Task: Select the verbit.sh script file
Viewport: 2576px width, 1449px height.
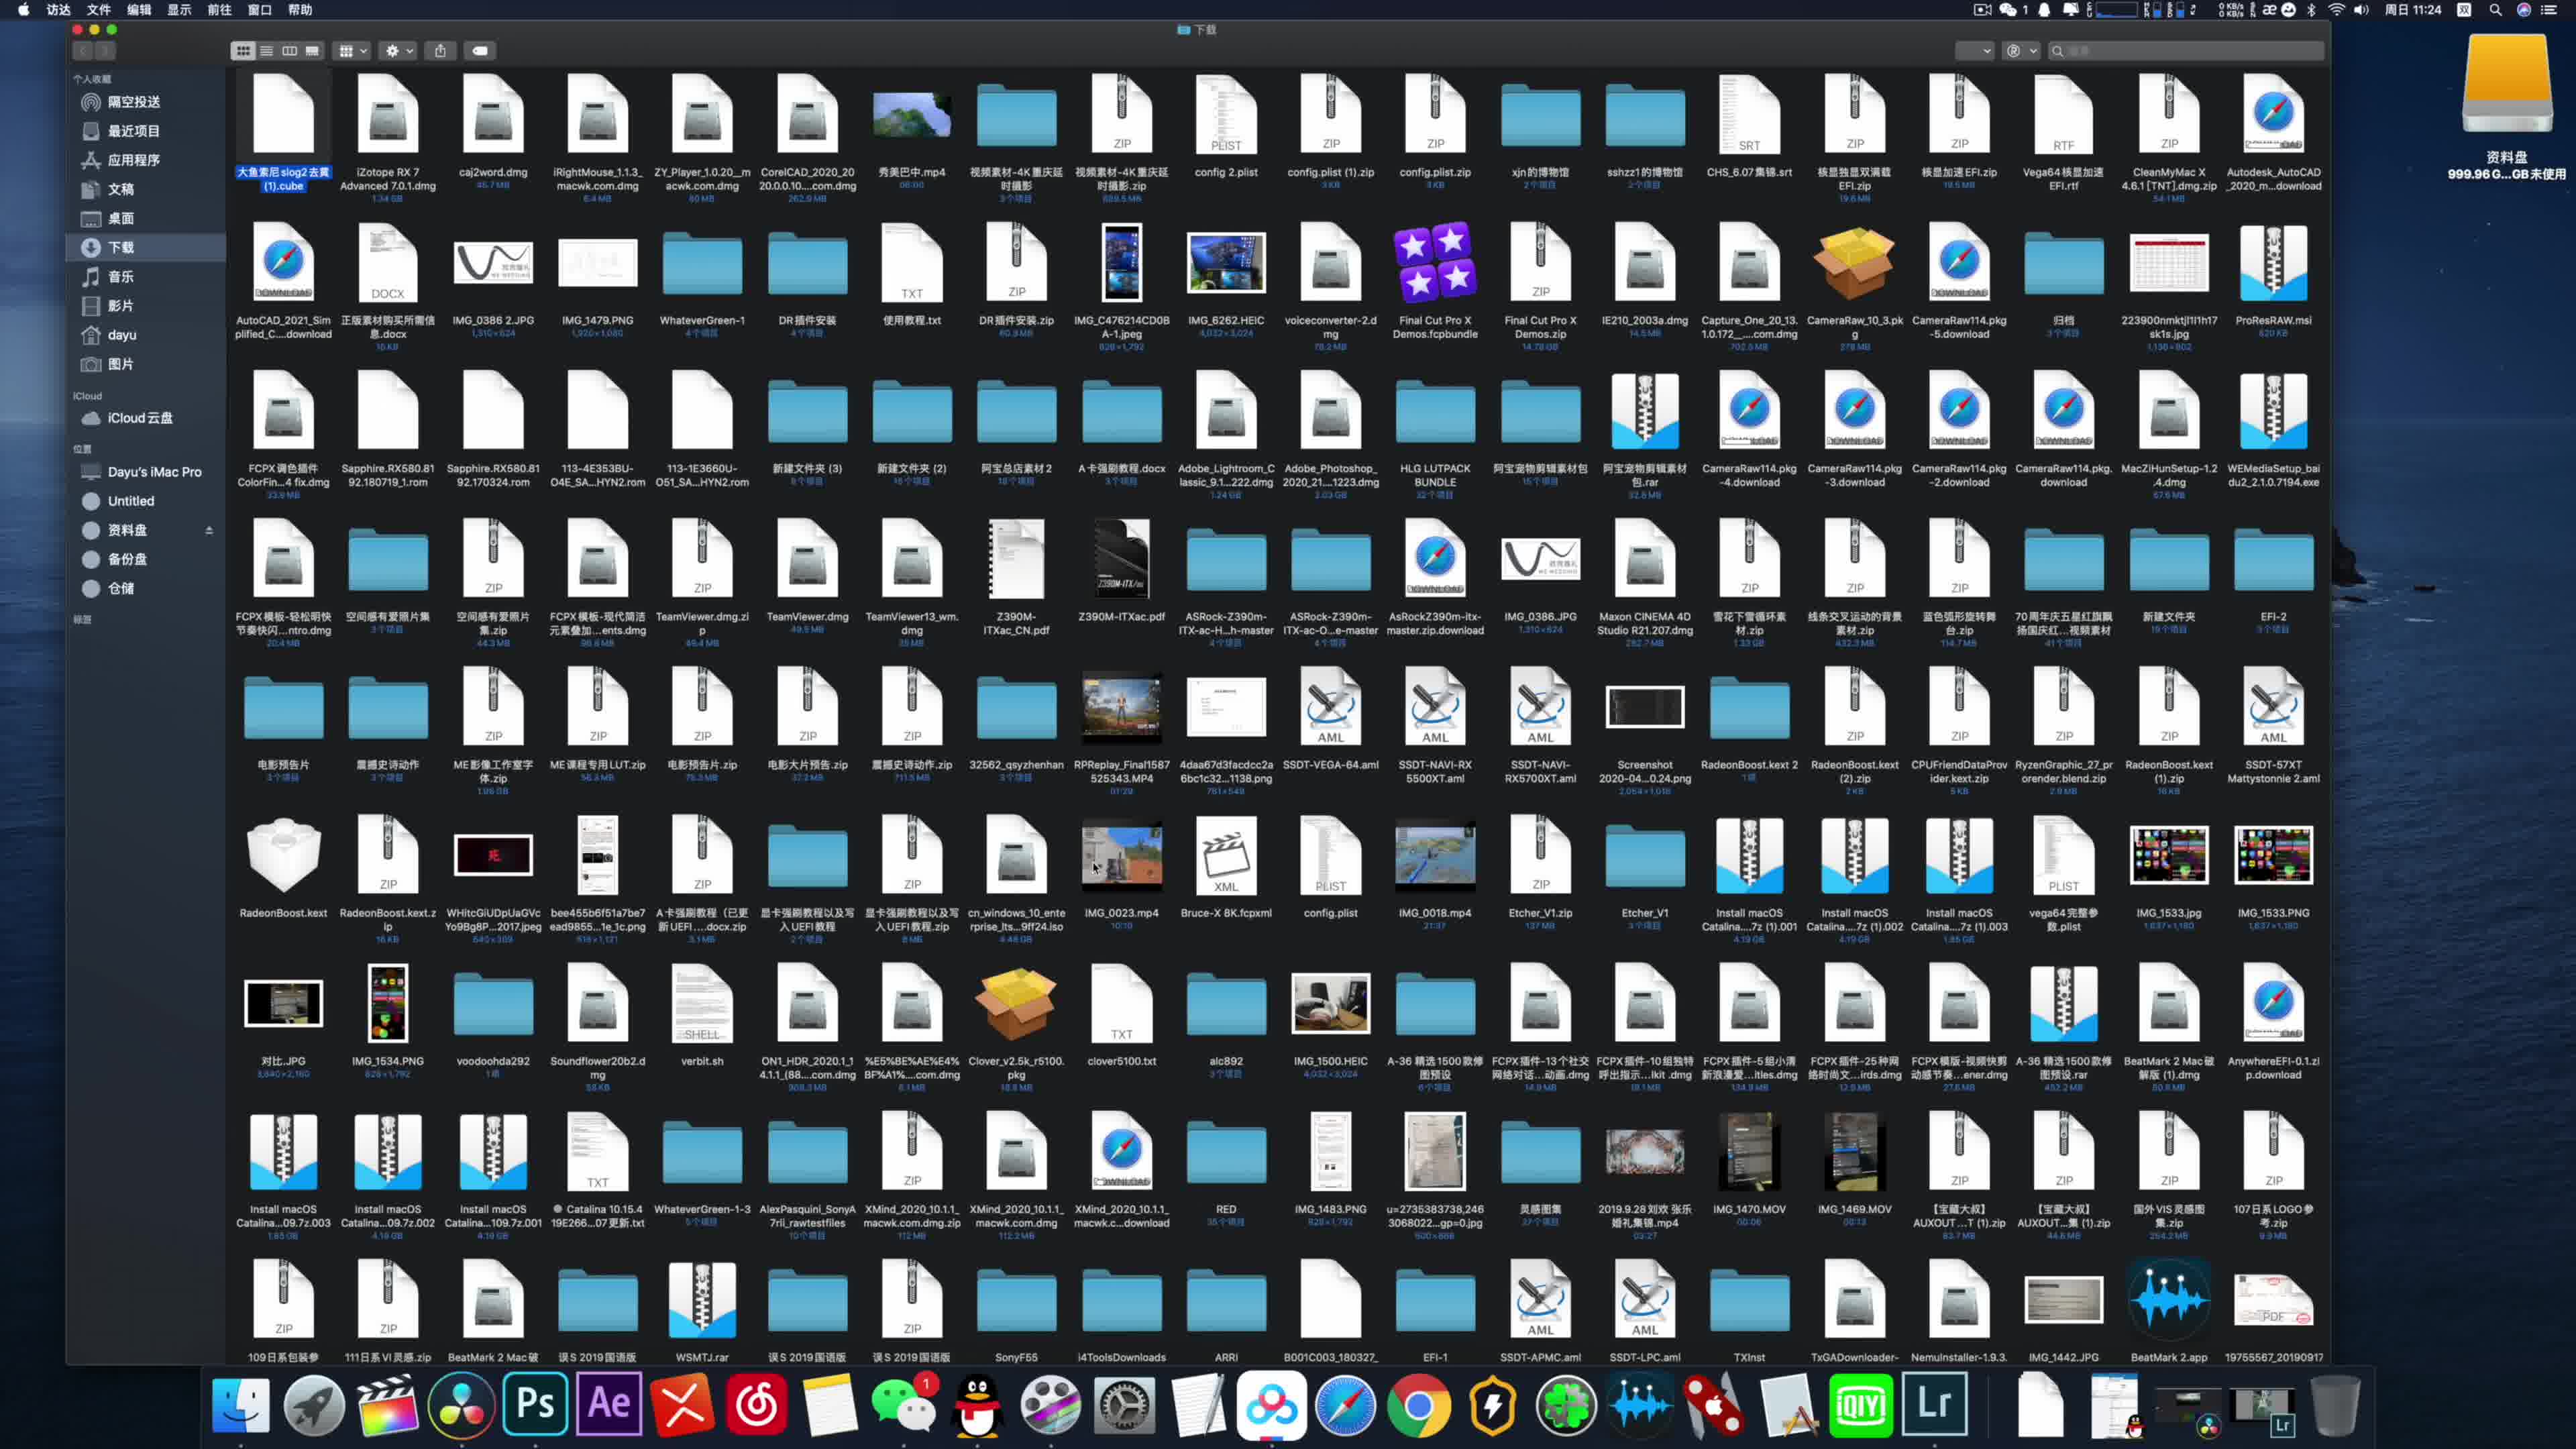Action: (702, 1003)
